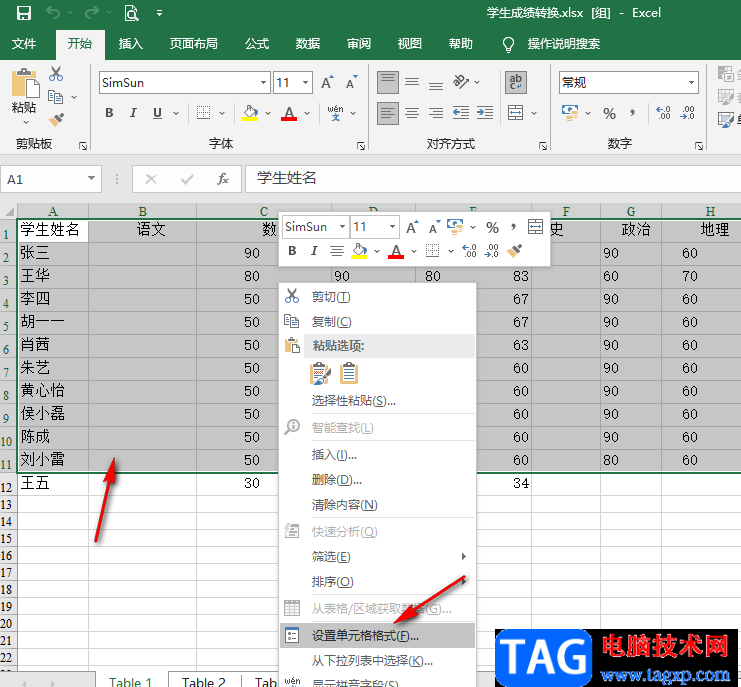741x687 pixels.
Task: Click Merge and Center icon in ribbon
Action: click(515, 113)
